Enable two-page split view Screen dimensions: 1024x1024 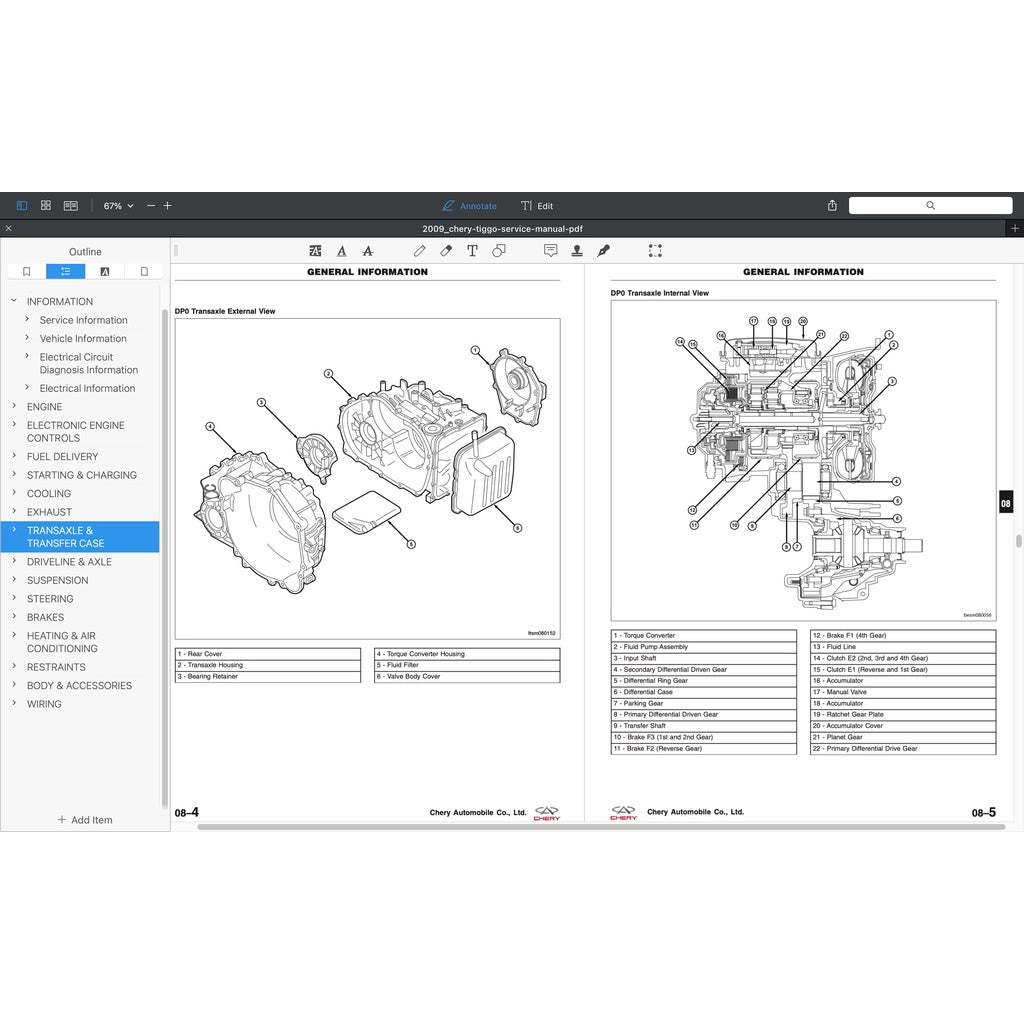click(71, 206)
